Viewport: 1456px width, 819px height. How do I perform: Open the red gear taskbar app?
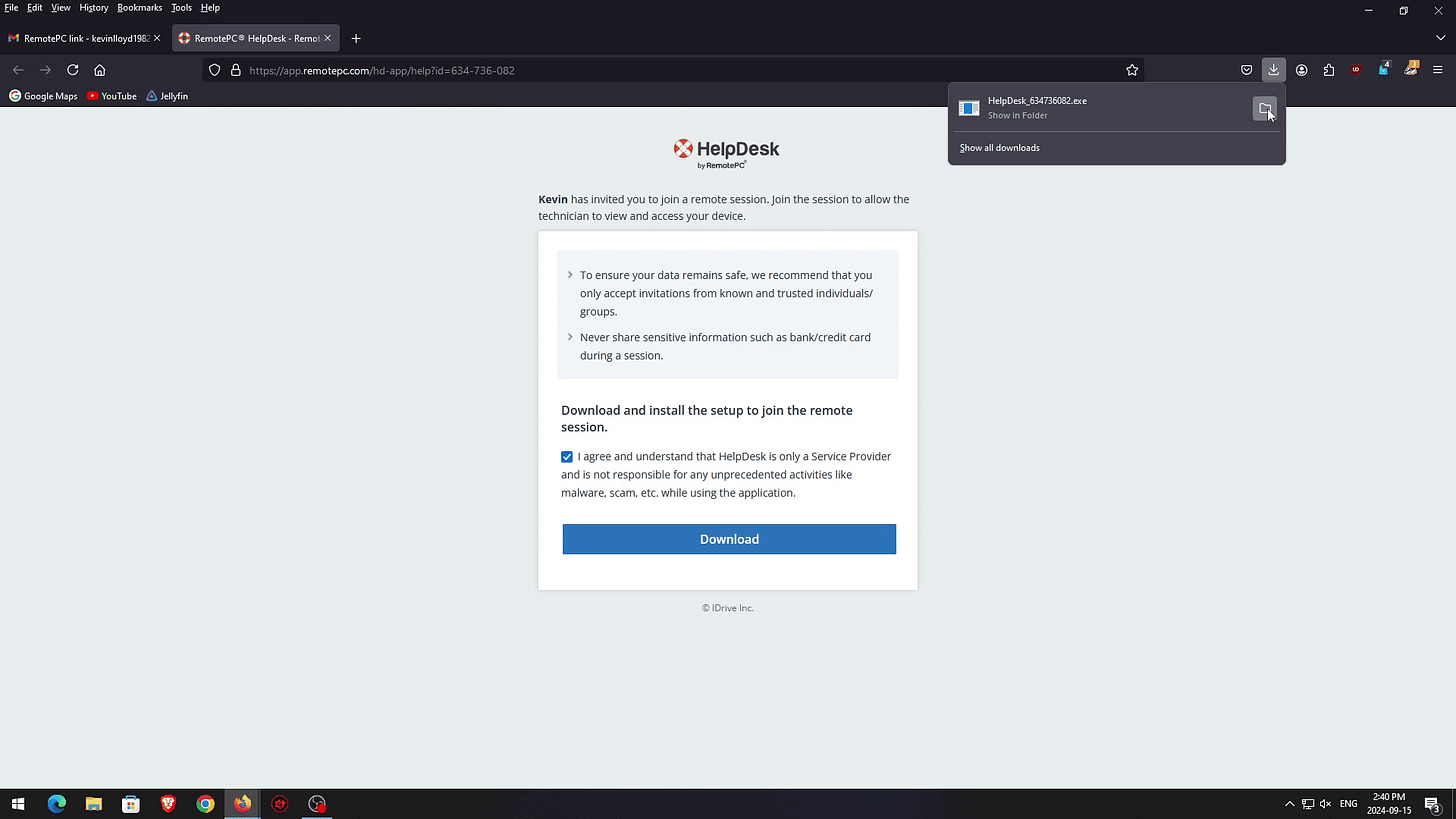click(x=280, y=804)
